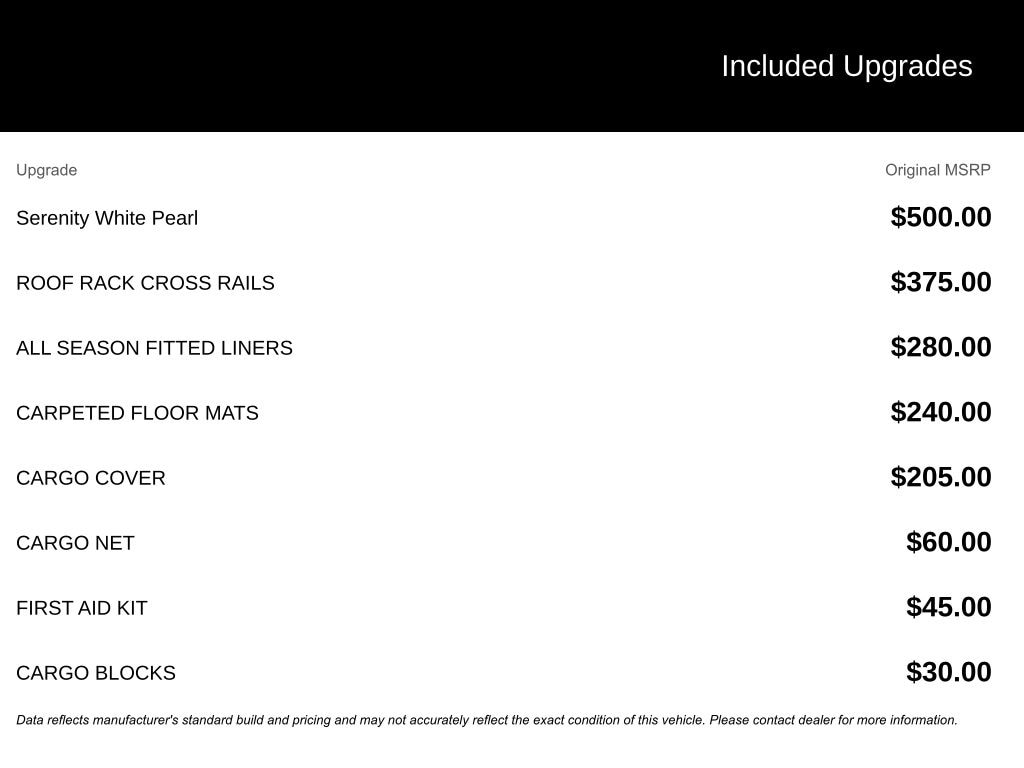Screen dimensions: 1024x768
Task: Select All Season Fitted Liners entry
Action: (154, 348)
